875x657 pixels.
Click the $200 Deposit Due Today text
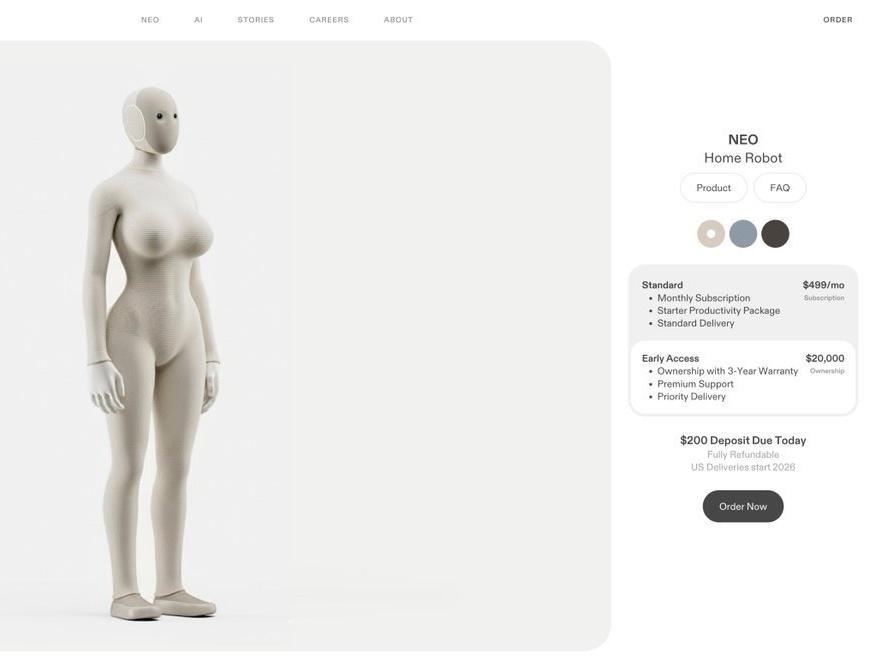pyautogui.click(x=743, y=440)
